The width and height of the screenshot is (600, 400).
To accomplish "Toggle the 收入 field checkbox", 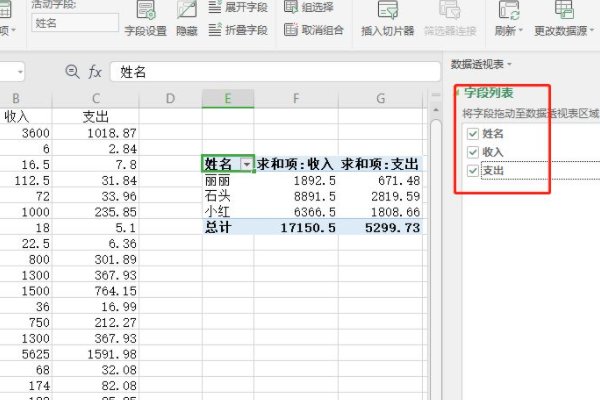I will pos(473,152).
